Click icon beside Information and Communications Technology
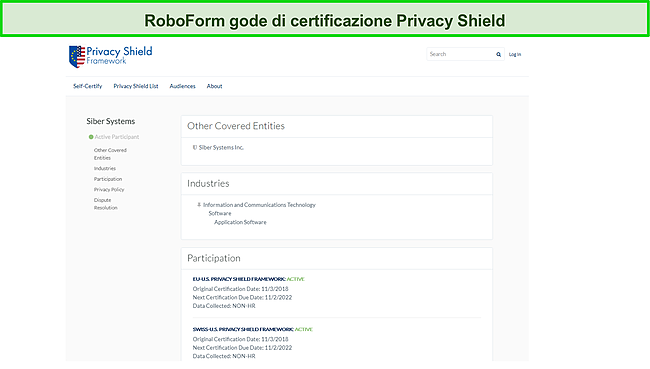The height and width of the screenshot is (369, 650). click(x=199, y=204)
